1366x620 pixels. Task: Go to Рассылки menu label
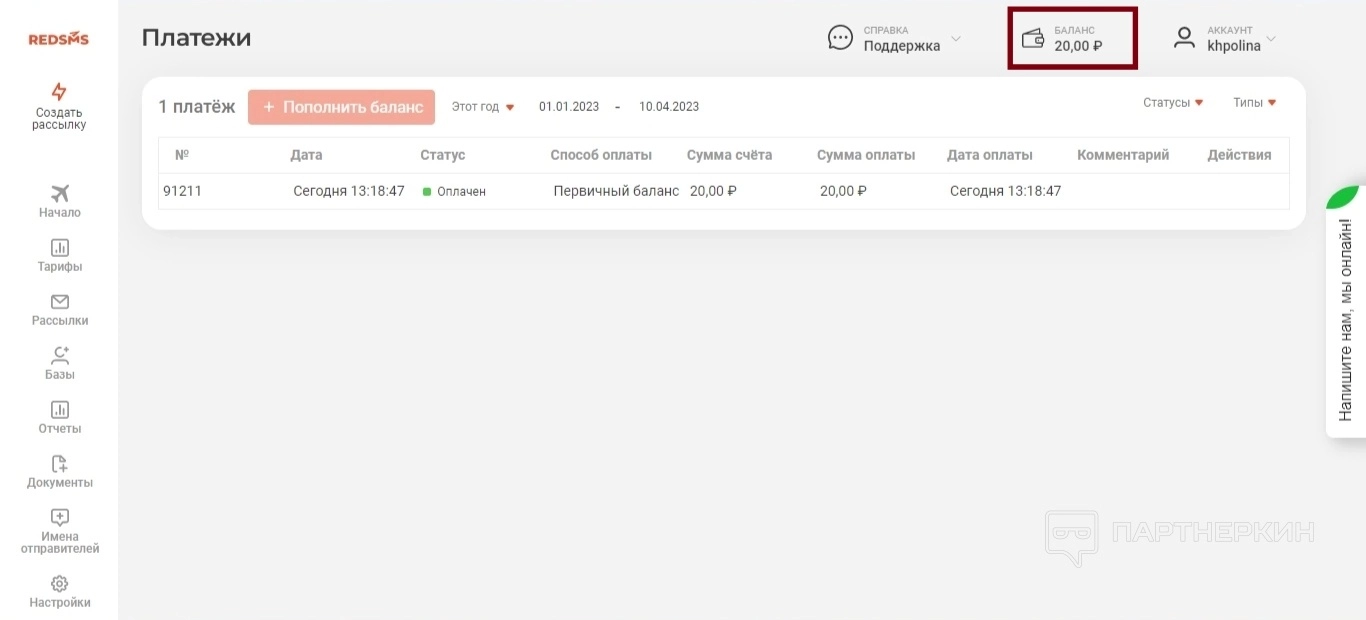60,321
